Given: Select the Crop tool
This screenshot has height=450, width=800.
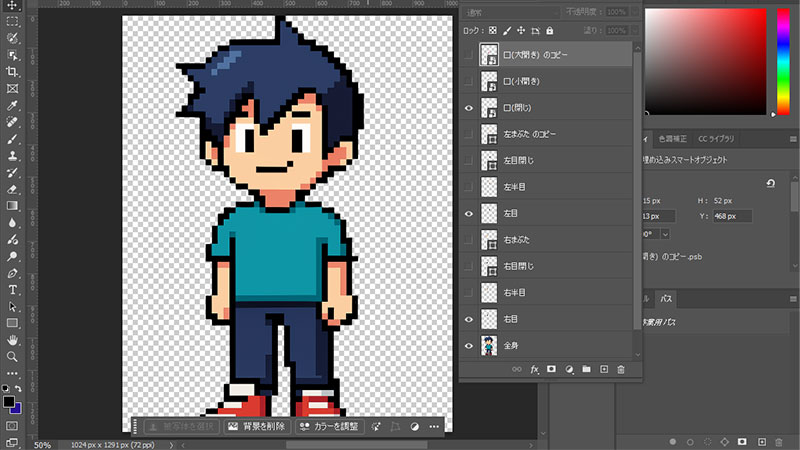Looking at the screenshot, I should coord(12,71).
